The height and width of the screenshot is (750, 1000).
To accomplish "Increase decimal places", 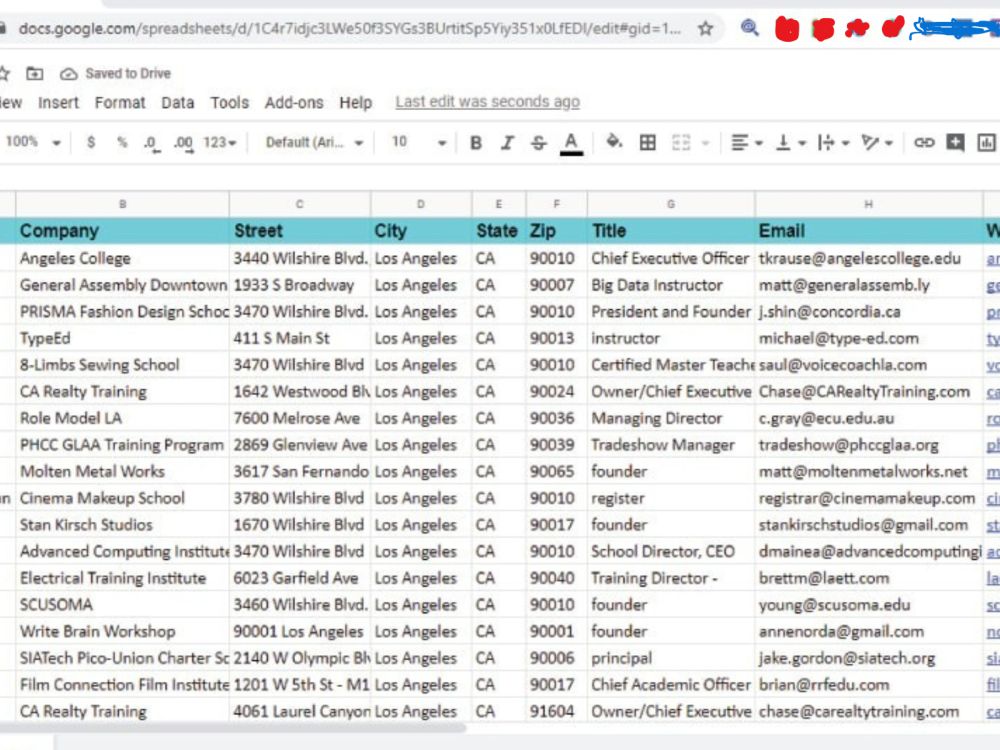I will click(x=184, y=143).
